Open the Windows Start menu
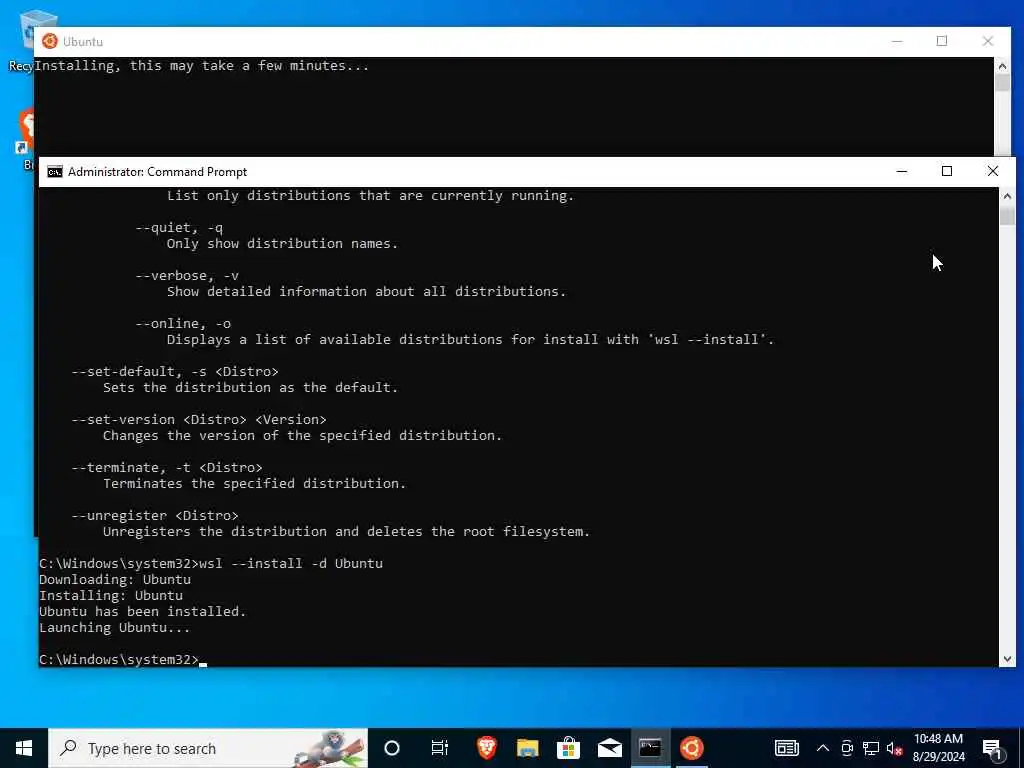This screenshot has width=1024, height=768. [24, 748]
